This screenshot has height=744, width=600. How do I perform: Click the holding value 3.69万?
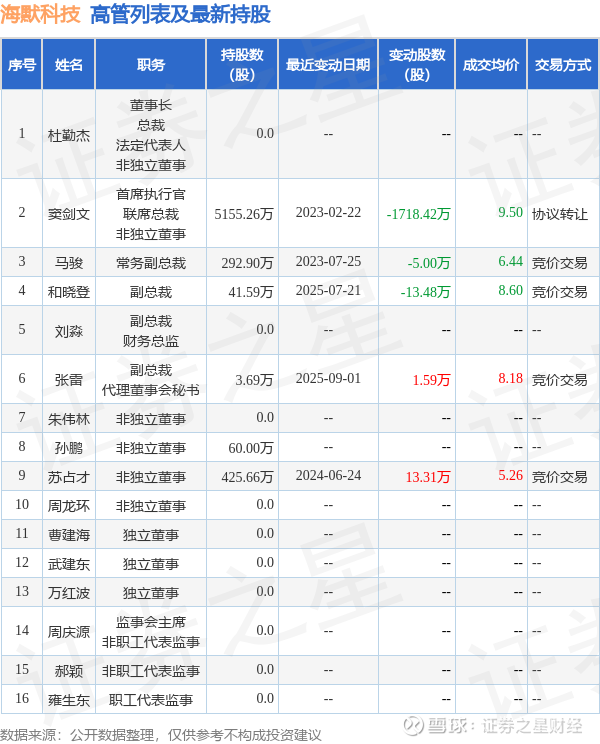pos(255,380)
